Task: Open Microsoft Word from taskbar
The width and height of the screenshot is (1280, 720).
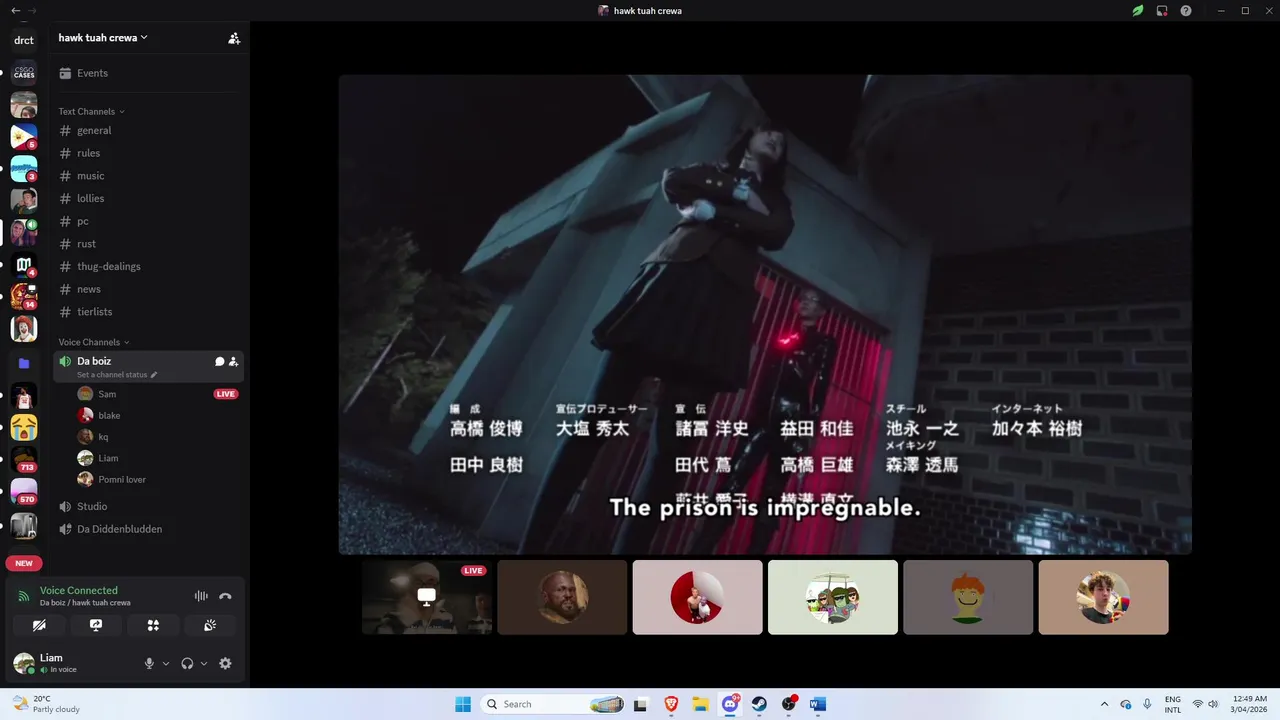Action: tap(818, 704)
